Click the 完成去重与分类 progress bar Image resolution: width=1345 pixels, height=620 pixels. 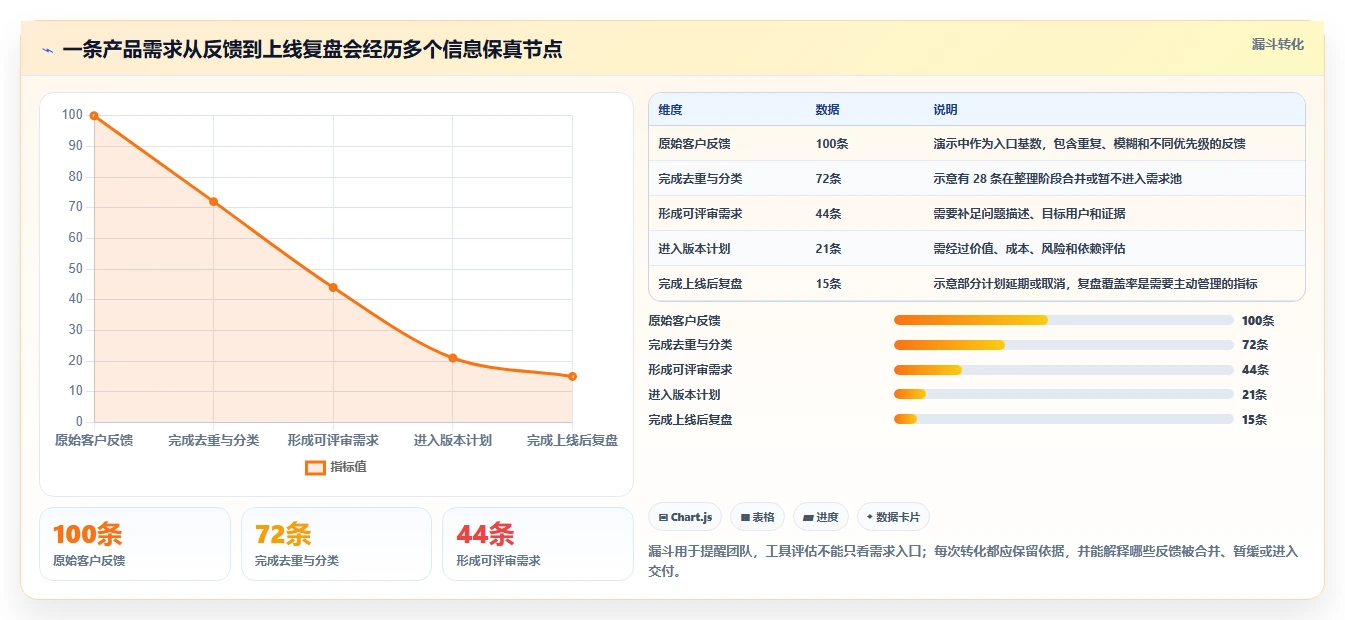[1063, 345]
